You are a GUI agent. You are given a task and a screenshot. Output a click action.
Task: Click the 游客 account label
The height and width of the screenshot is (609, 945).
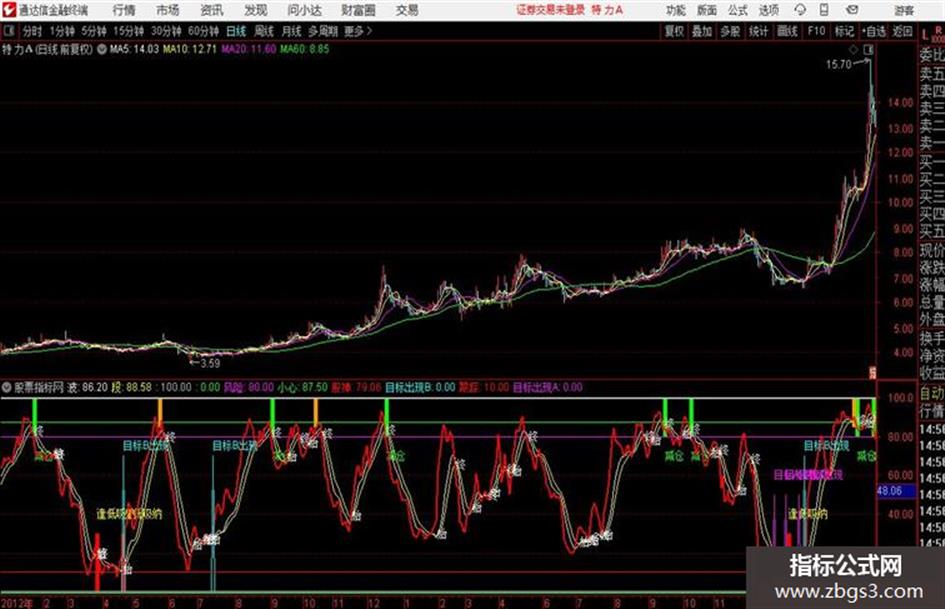coord(904,10)
